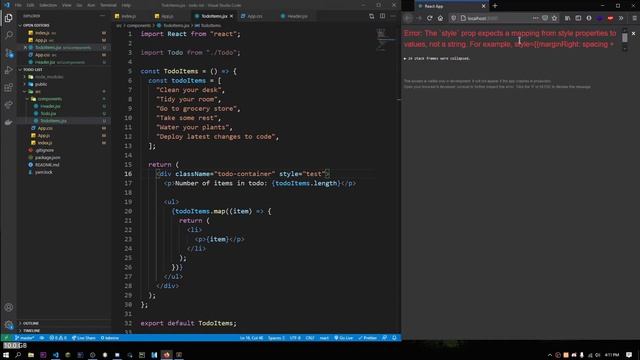Screen dimensions: 640x360
Task: Close the React App browser tab
Action: (484, 6)
